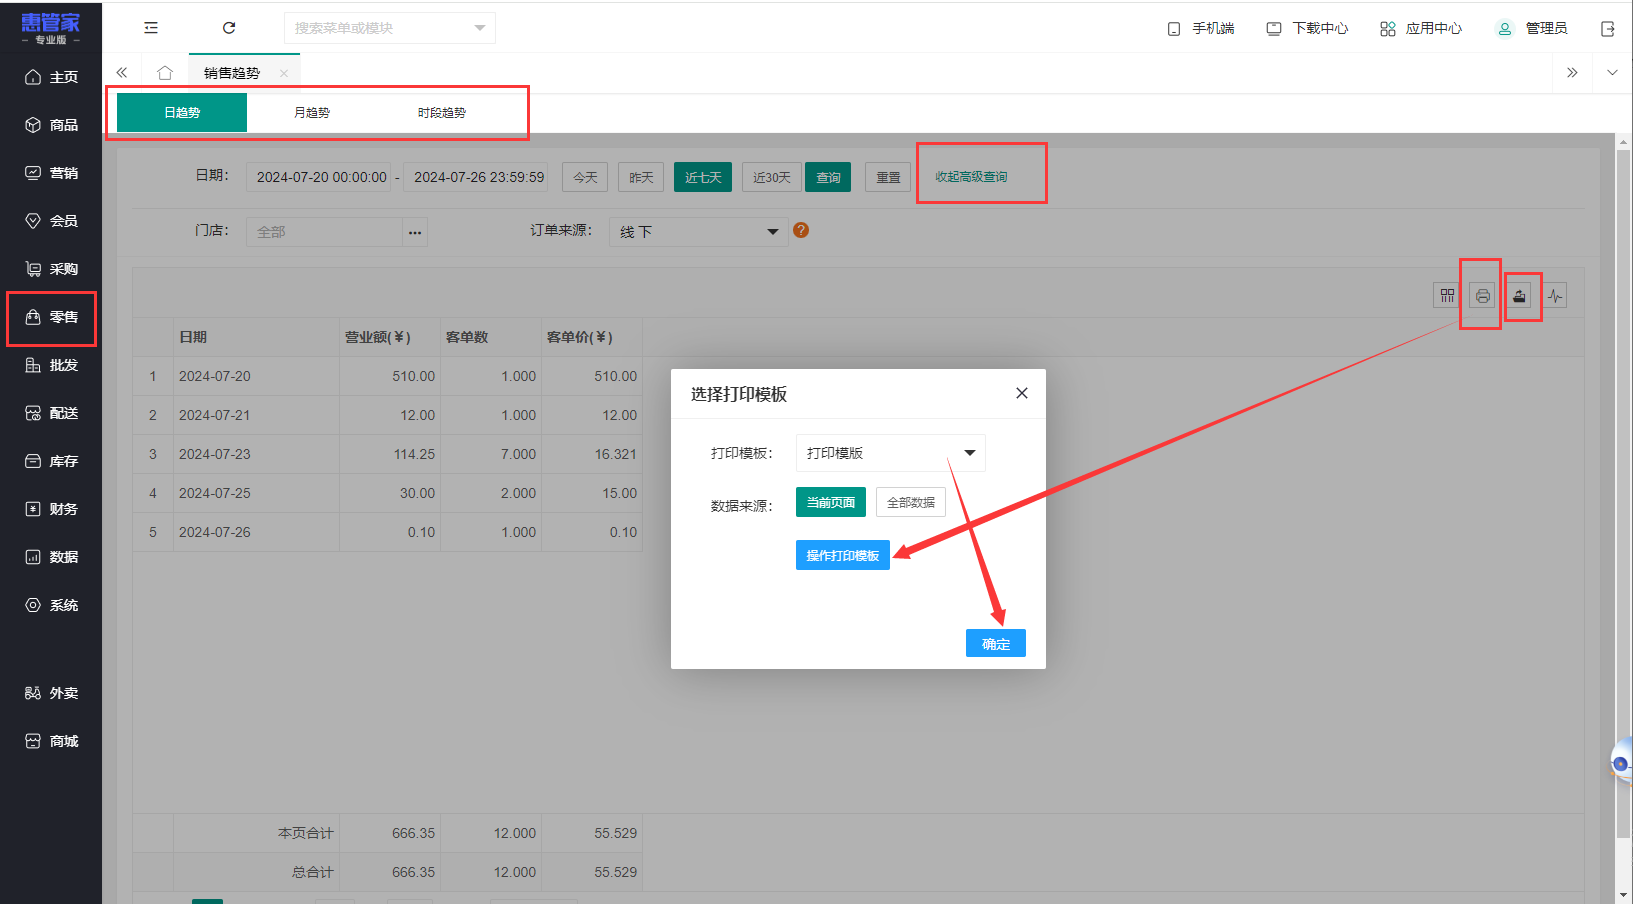Click the end date field 2024-07-26
1633x904 pixels.
pyautogui.click(x=476, y=177)
